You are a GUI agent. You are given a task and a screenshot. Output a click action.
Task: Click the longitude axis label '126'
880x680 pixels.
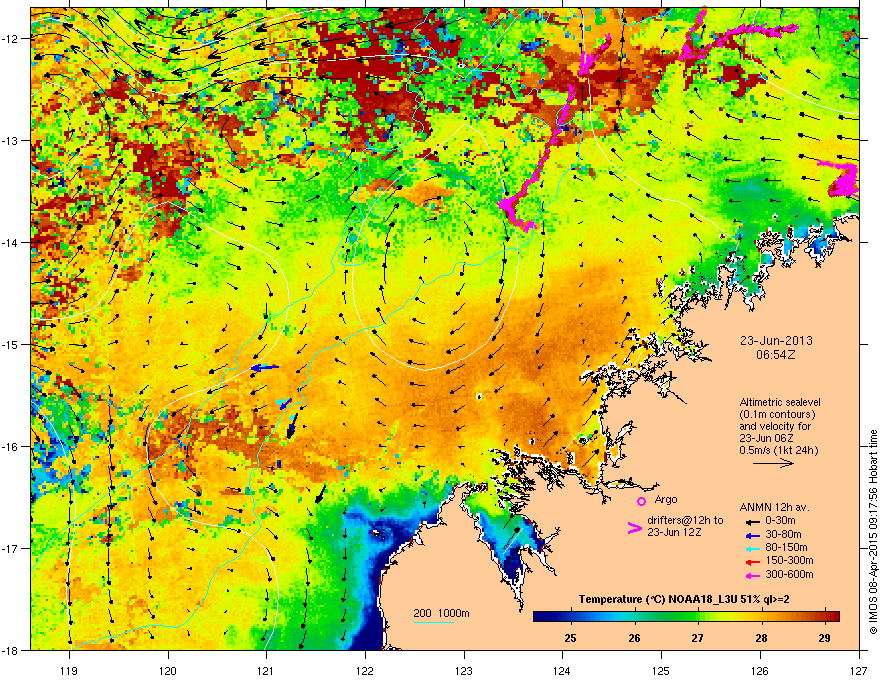point(760,670)
